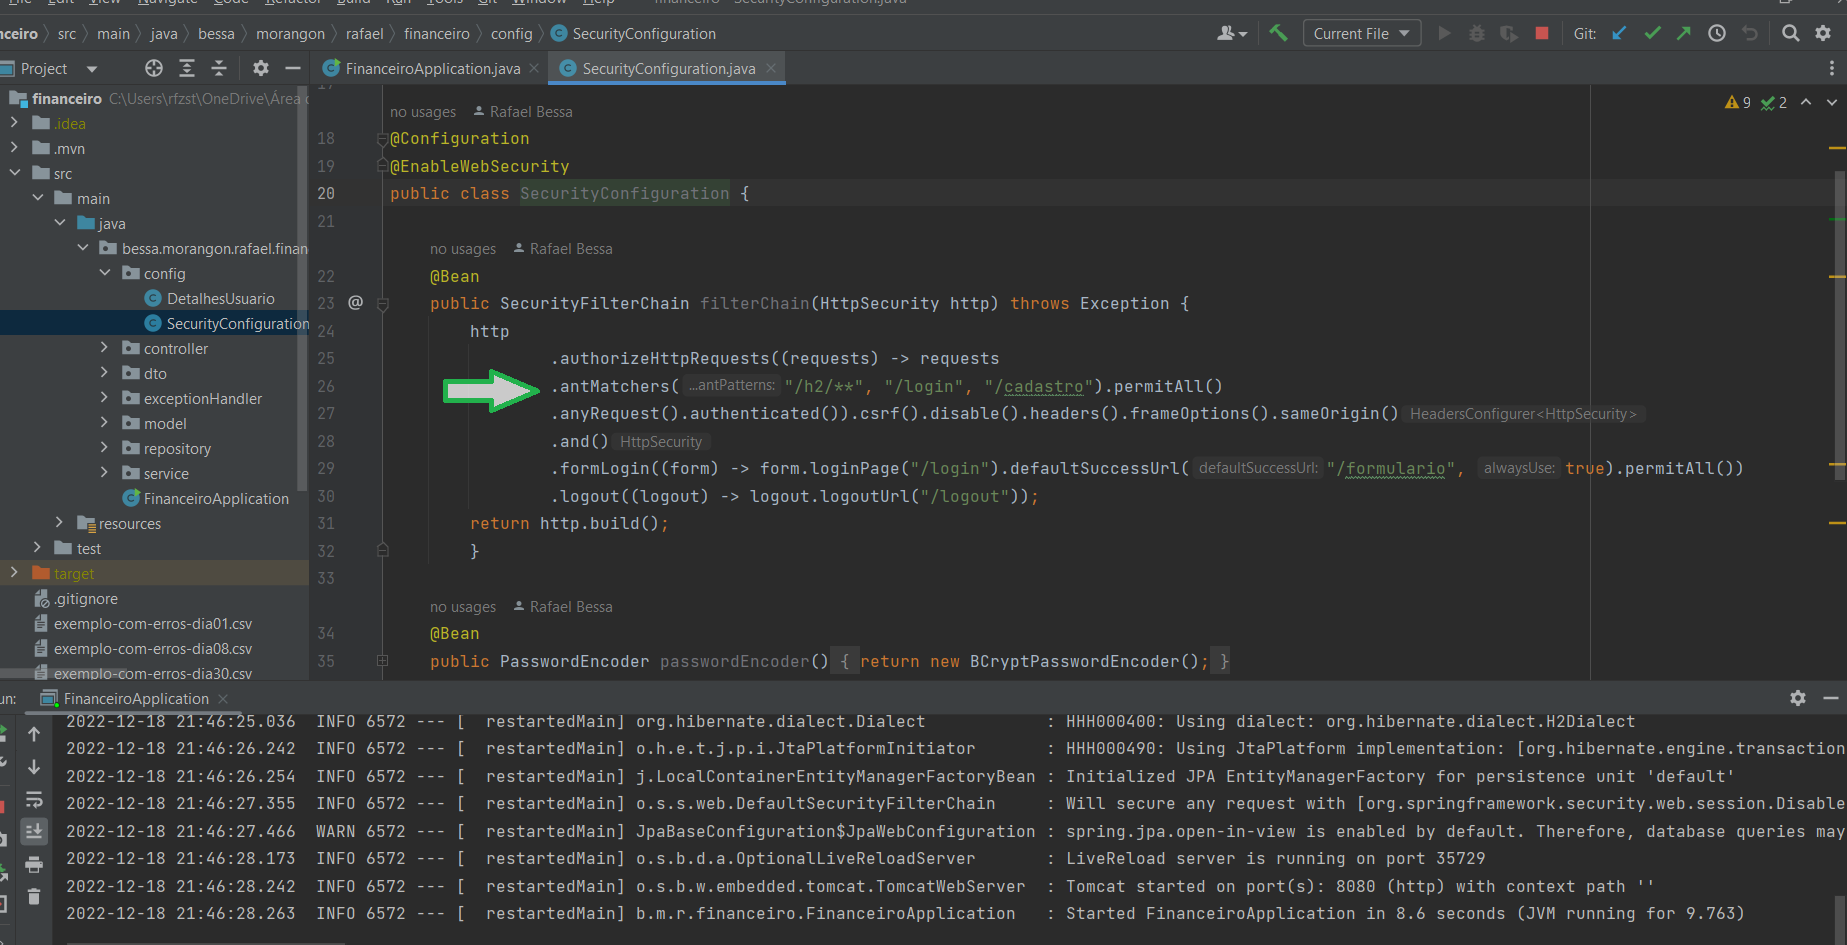Toggle soft-wrap in Run console
This screenshot has height=945, width=1847.
click(34, 799)
